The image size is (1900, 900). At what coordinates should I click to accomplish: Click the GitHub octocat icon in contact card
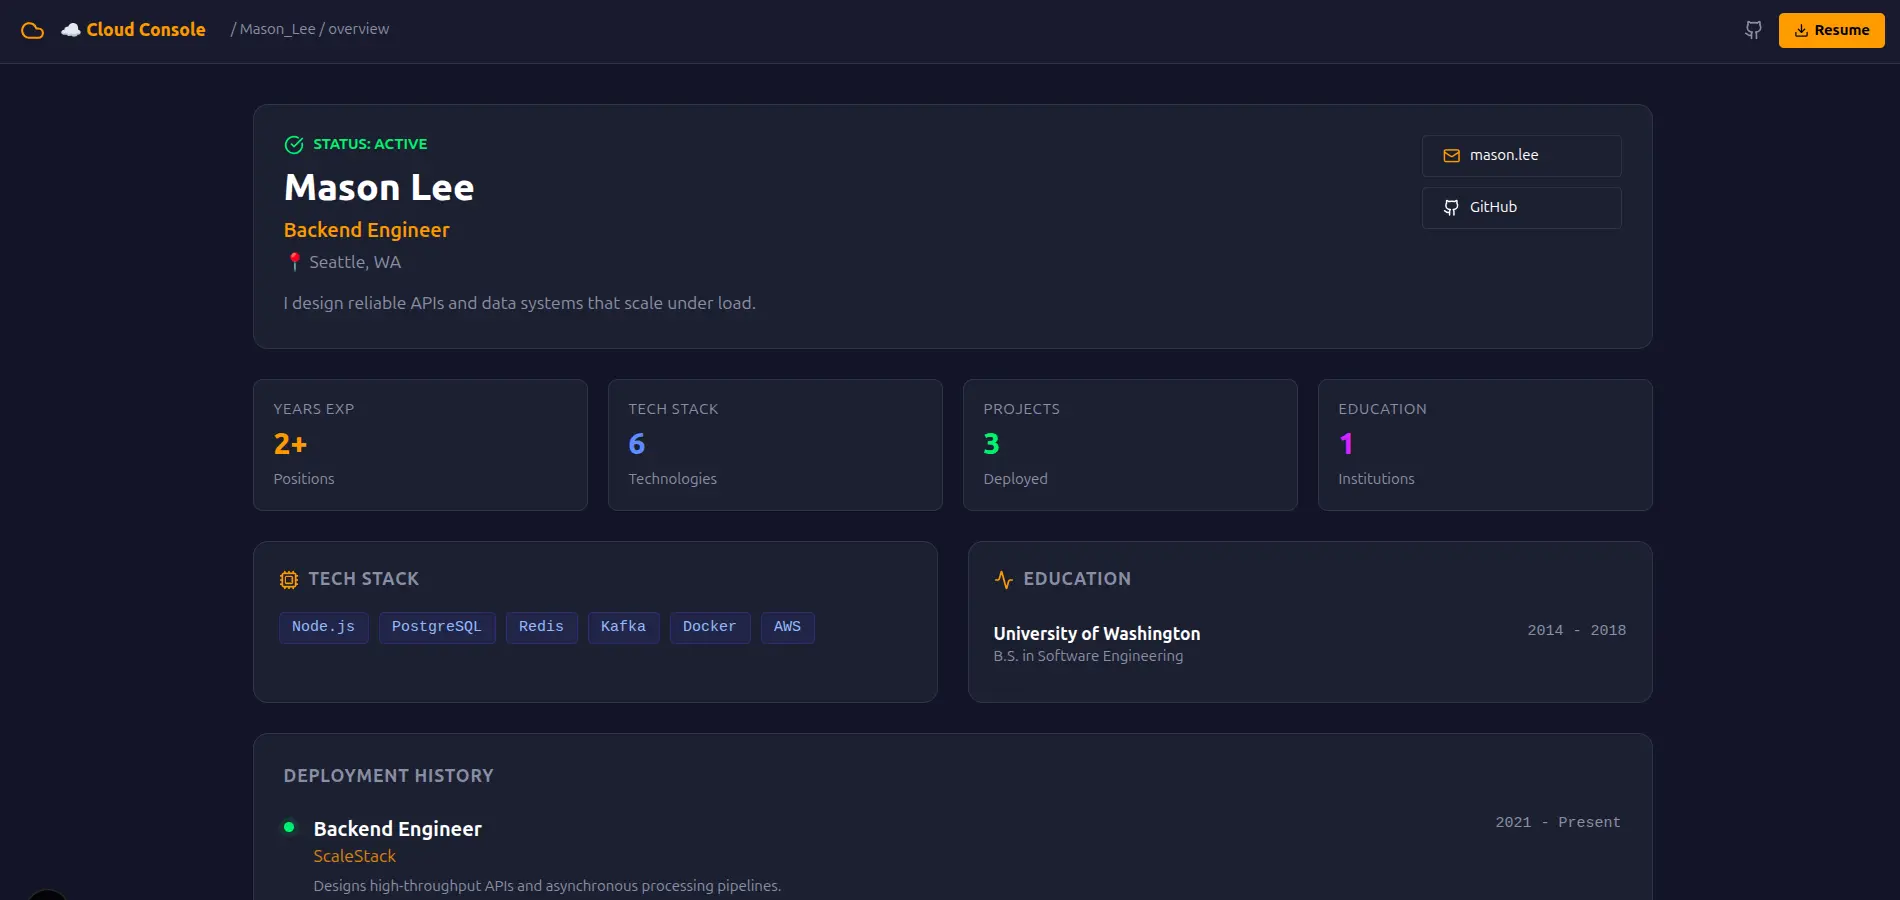(1451, 208)
